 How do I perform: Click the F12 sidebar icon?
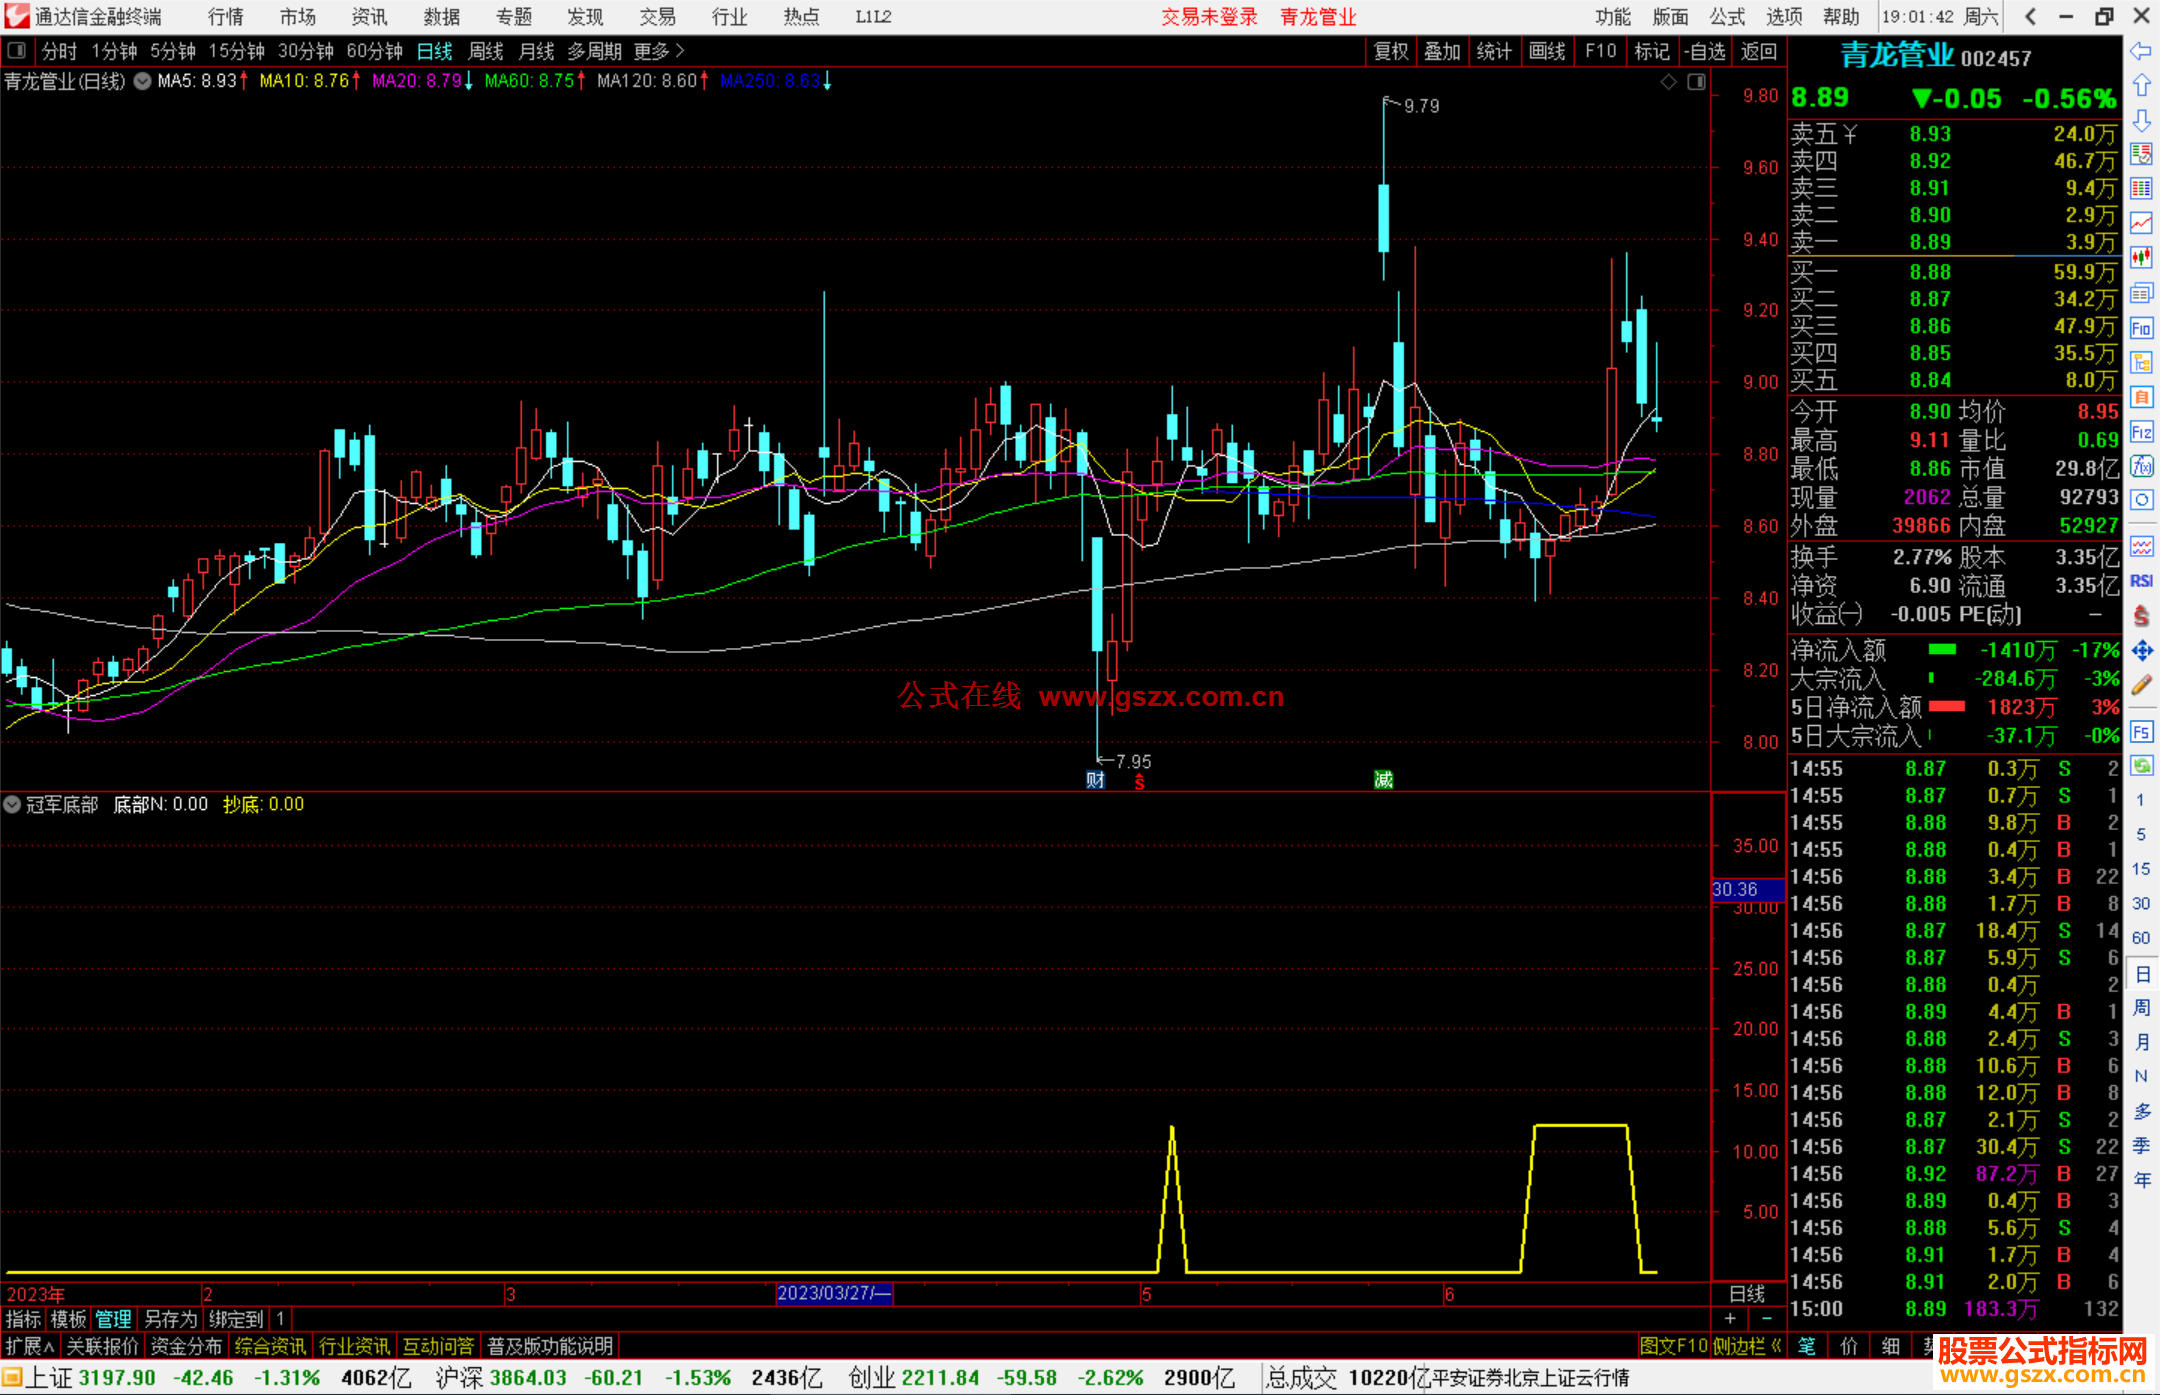point(2141,432)
